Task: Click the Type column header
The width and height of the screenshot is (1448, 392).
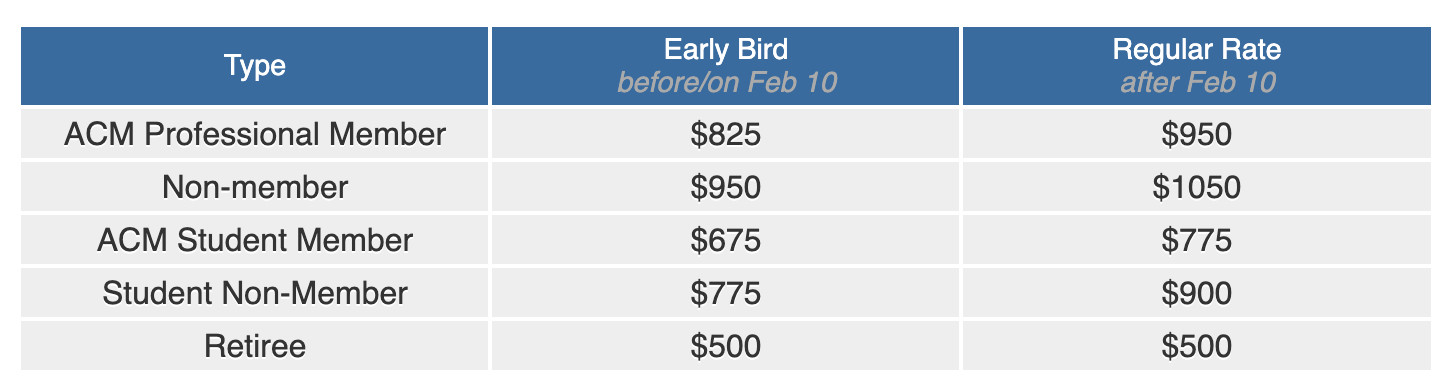Action: click(255, 66)
